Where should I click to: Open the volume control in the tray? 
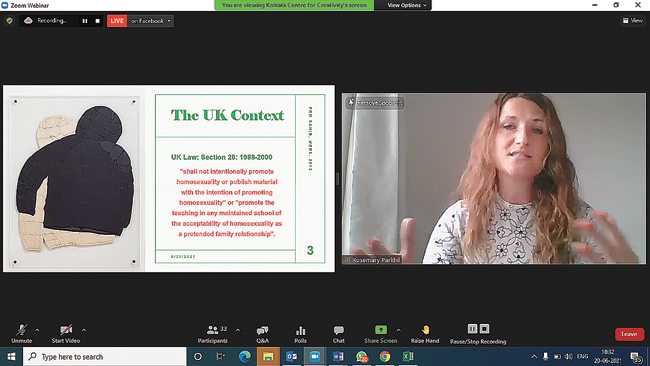click(569, 356)
